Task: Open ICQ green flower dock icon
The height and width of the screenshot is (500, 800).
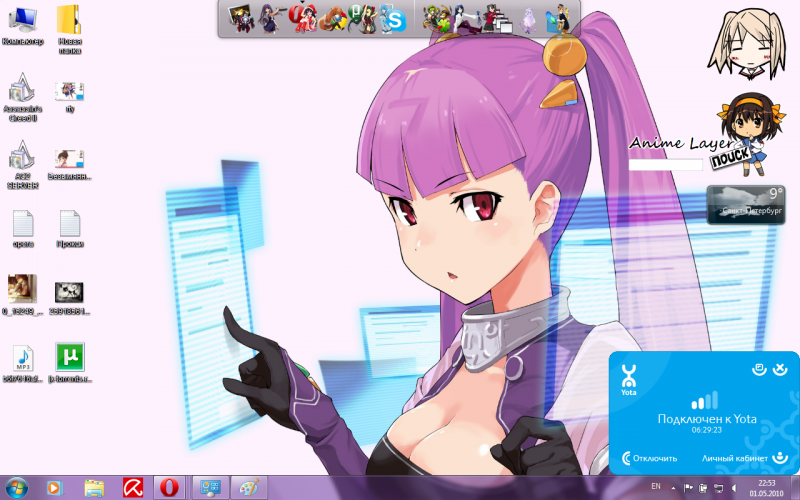Action: coord(436,19)
